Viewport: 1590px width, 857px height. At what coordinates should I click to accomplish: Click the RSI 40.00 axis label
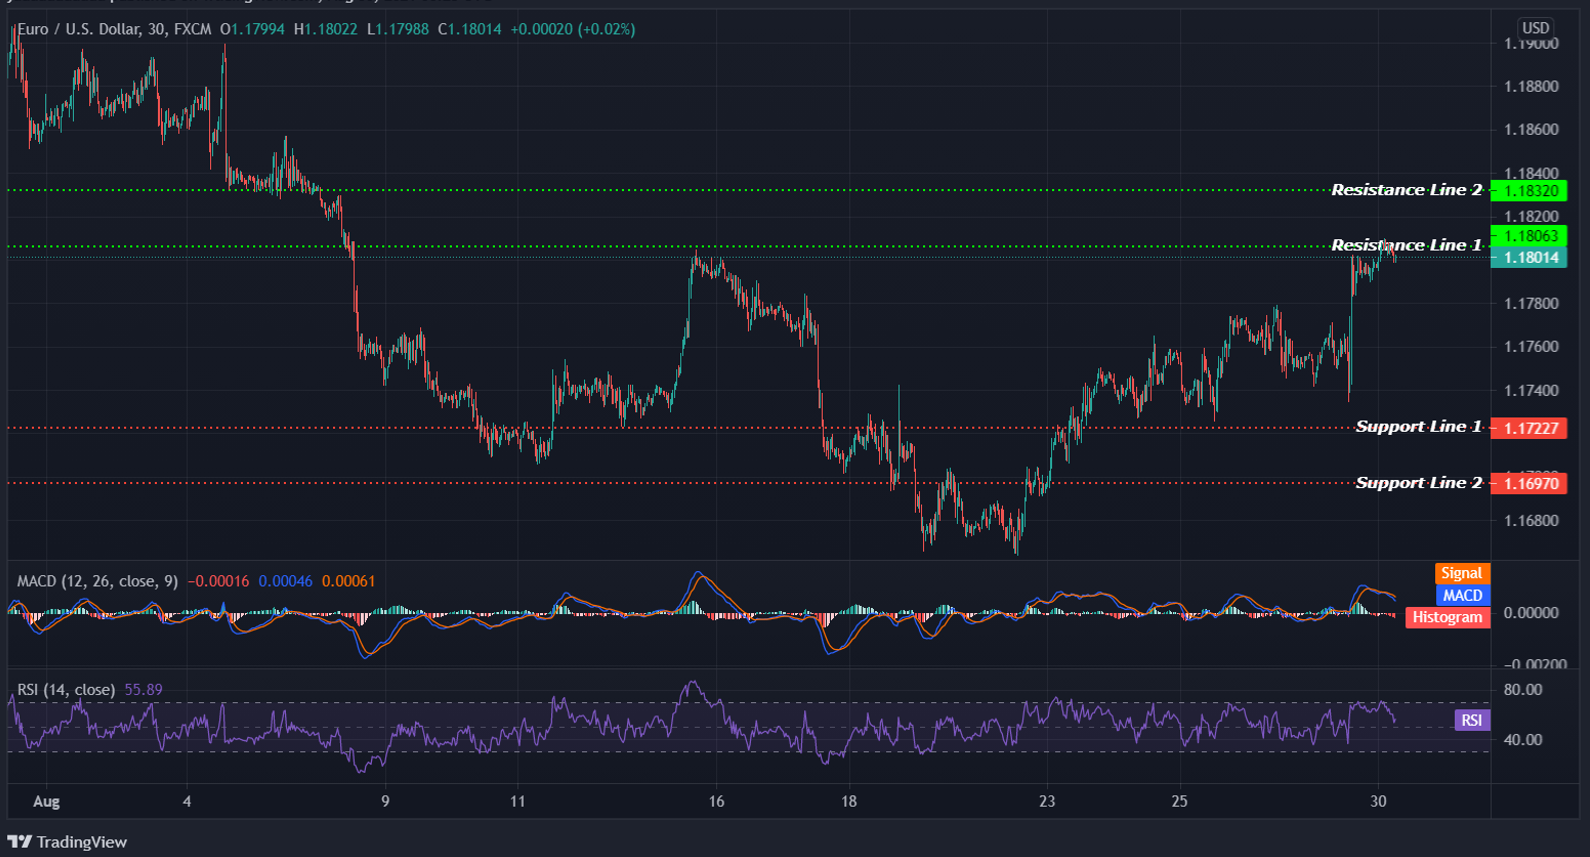[x=1523, y=740]
